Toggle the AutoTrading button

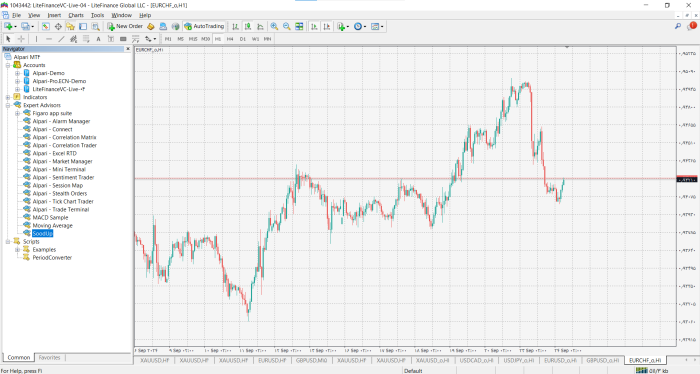coord(204,26)
